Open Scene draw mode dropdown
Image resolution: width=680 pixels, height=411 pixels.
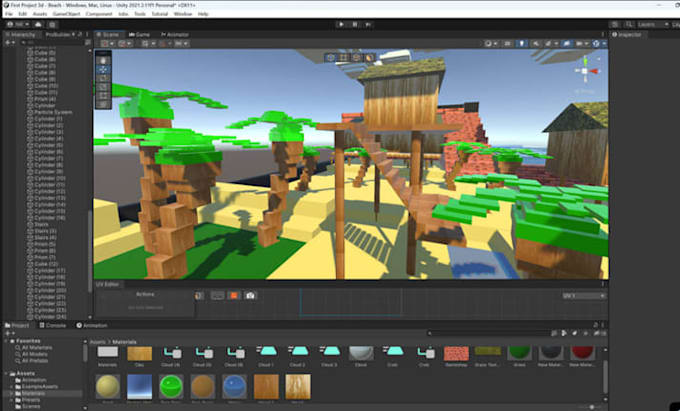click(x=490, y=43)
